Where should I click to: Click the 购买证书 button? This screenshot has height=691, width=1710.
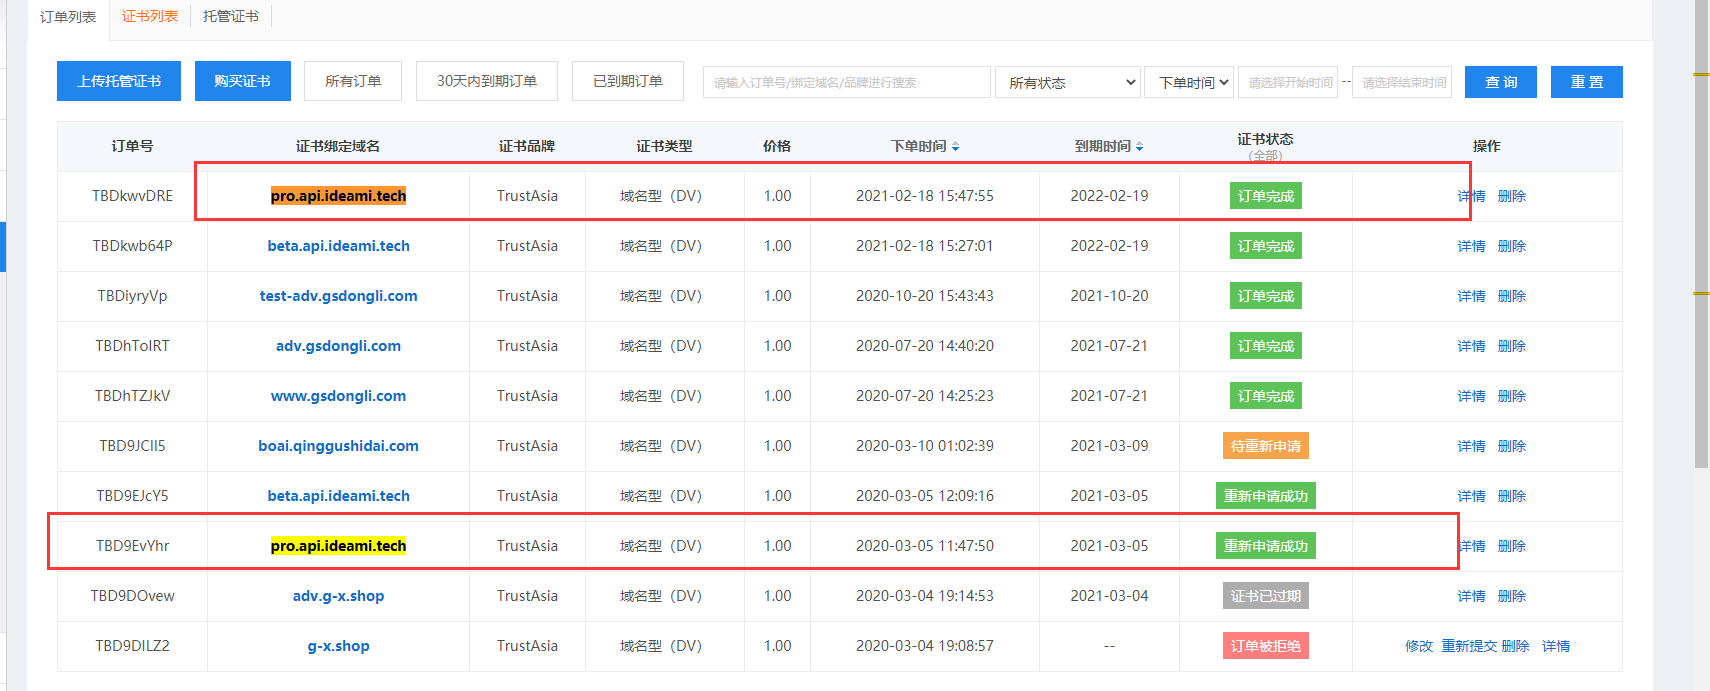242,81
